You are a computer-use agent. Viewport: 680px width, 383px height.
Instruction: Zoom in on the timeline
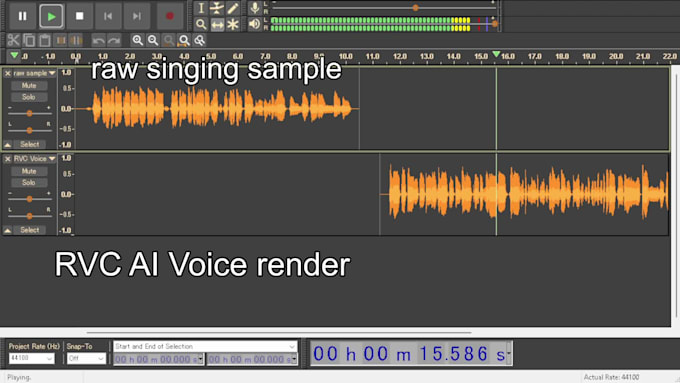tap(137, 40)
